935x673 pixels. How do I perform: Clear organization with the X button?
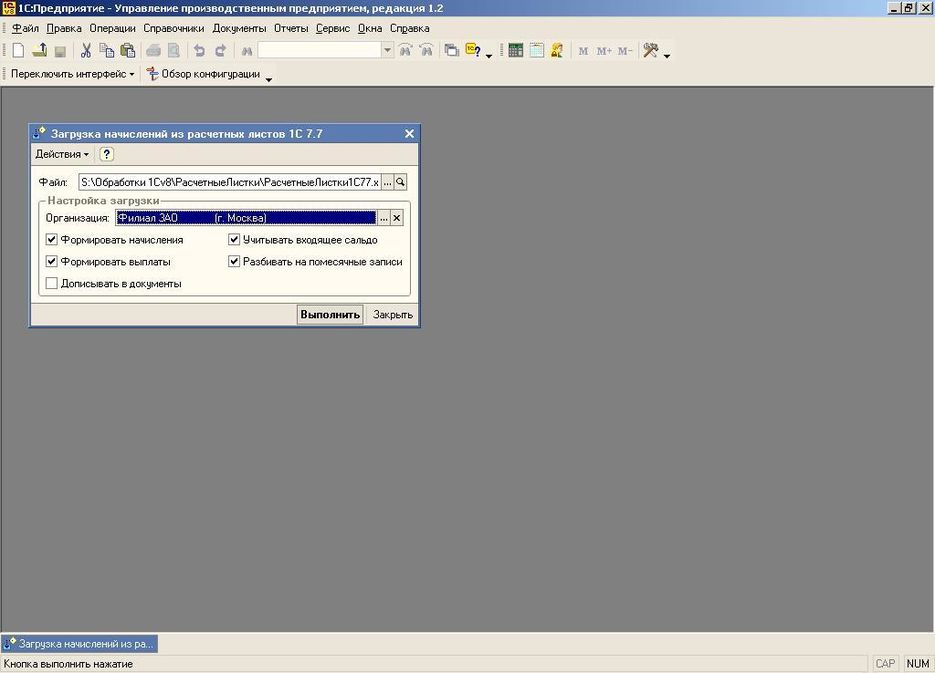coord(397,218)
